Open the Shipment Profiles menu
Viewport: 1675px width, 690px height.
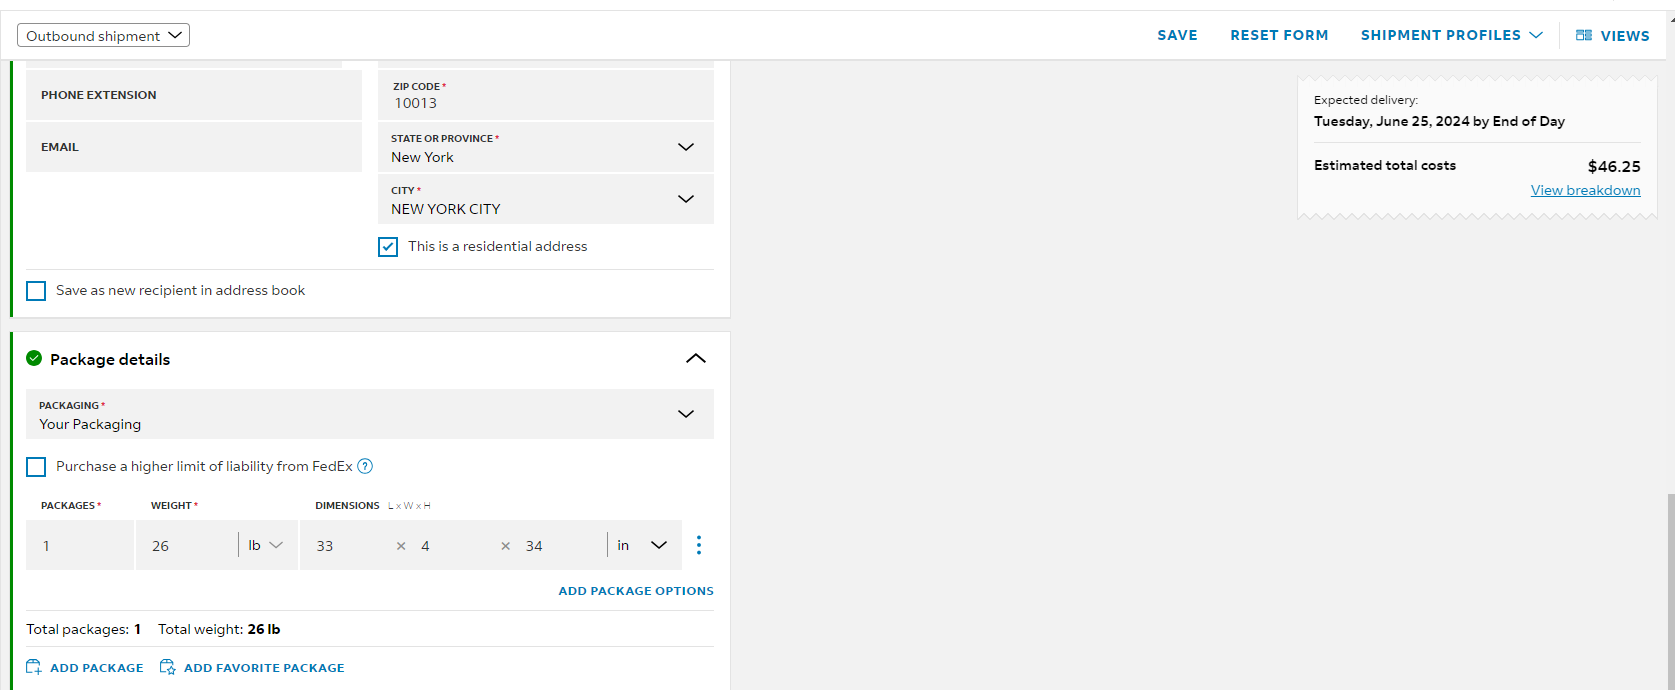click(1452, 35)
